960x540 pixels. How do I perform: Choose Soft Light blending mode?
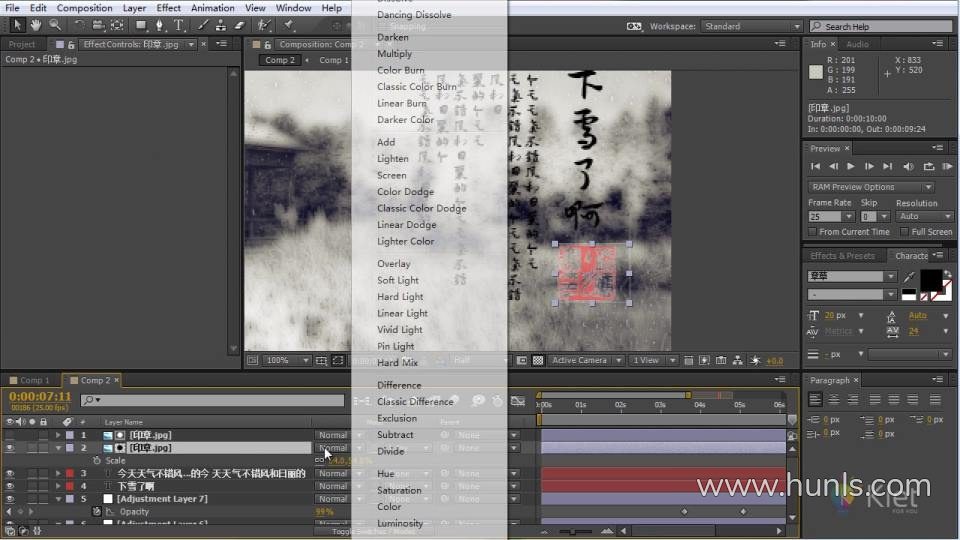(397, 280)
